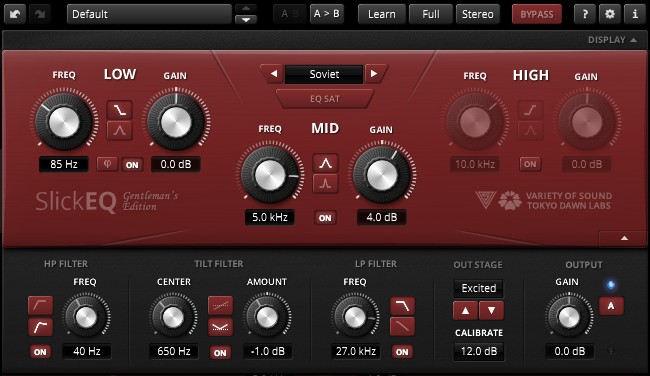This screenshot has height=376, width=650.
Task: Choose steep LP filter slope
Action: [402, 306]
